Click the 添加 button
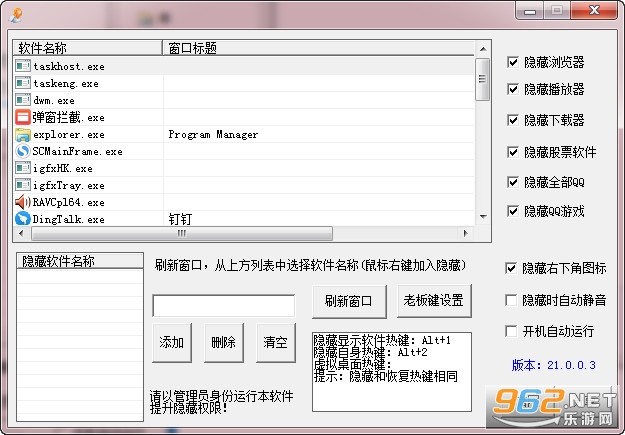Image resolution: width=625 pixels, height=435 pixels. [x=172, y=342]
